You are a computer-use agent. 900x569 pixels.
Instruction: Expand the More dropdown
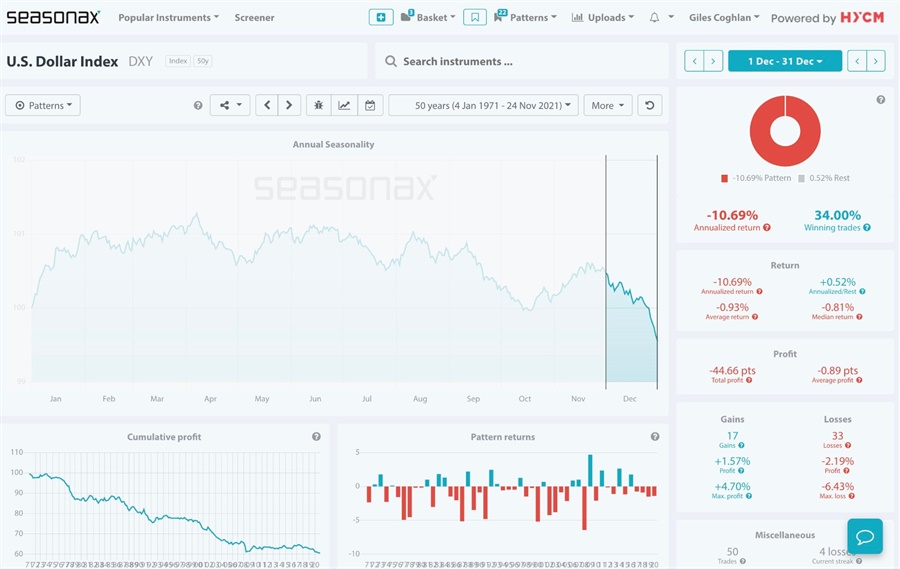(608, 105)
